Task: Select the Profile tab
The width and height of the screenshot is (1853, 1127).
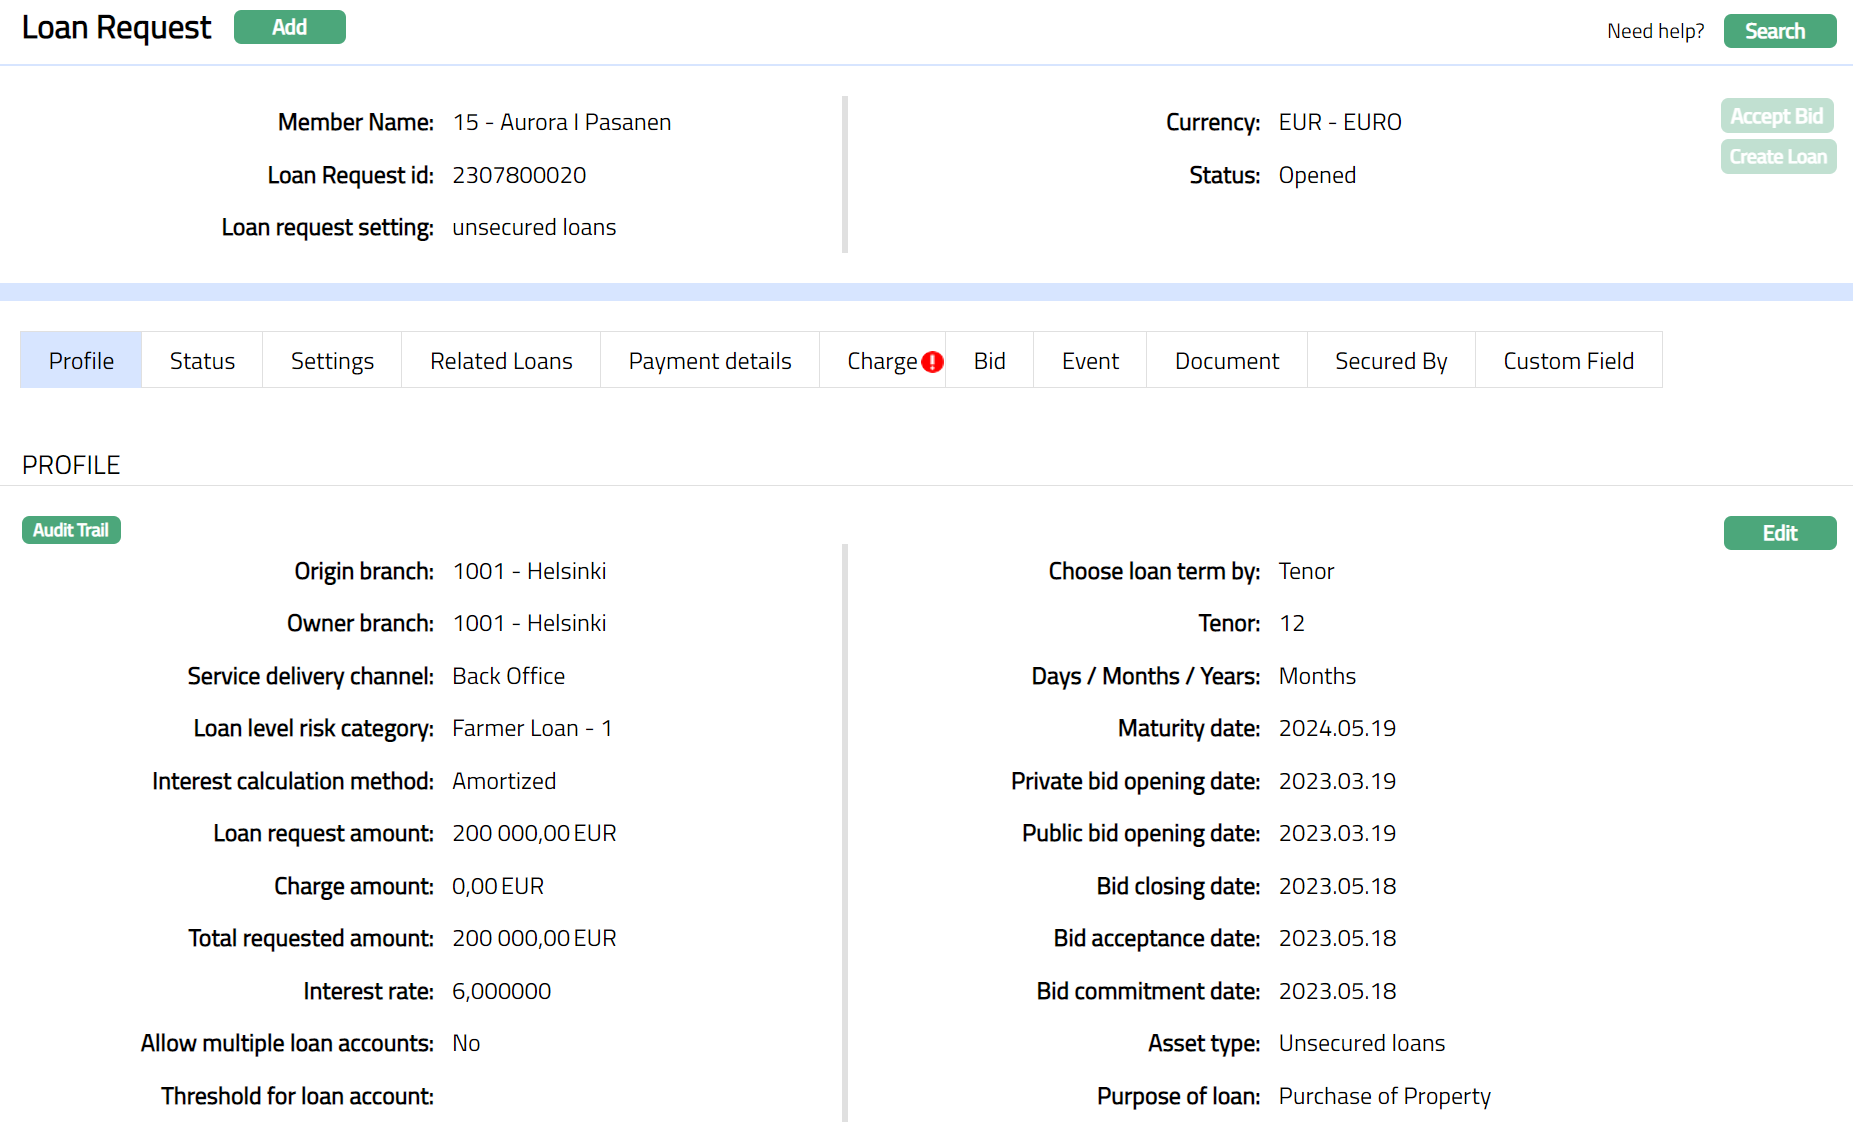Action: pos(81,361)
